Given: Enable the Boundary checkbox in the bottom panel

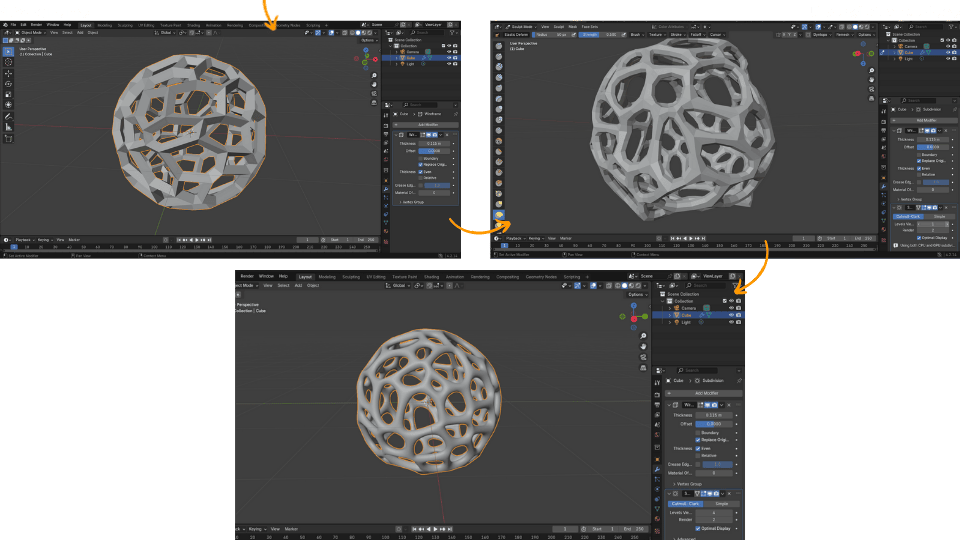Looking at the screenshot, I should pyautogui.click(x=698, y=432).
